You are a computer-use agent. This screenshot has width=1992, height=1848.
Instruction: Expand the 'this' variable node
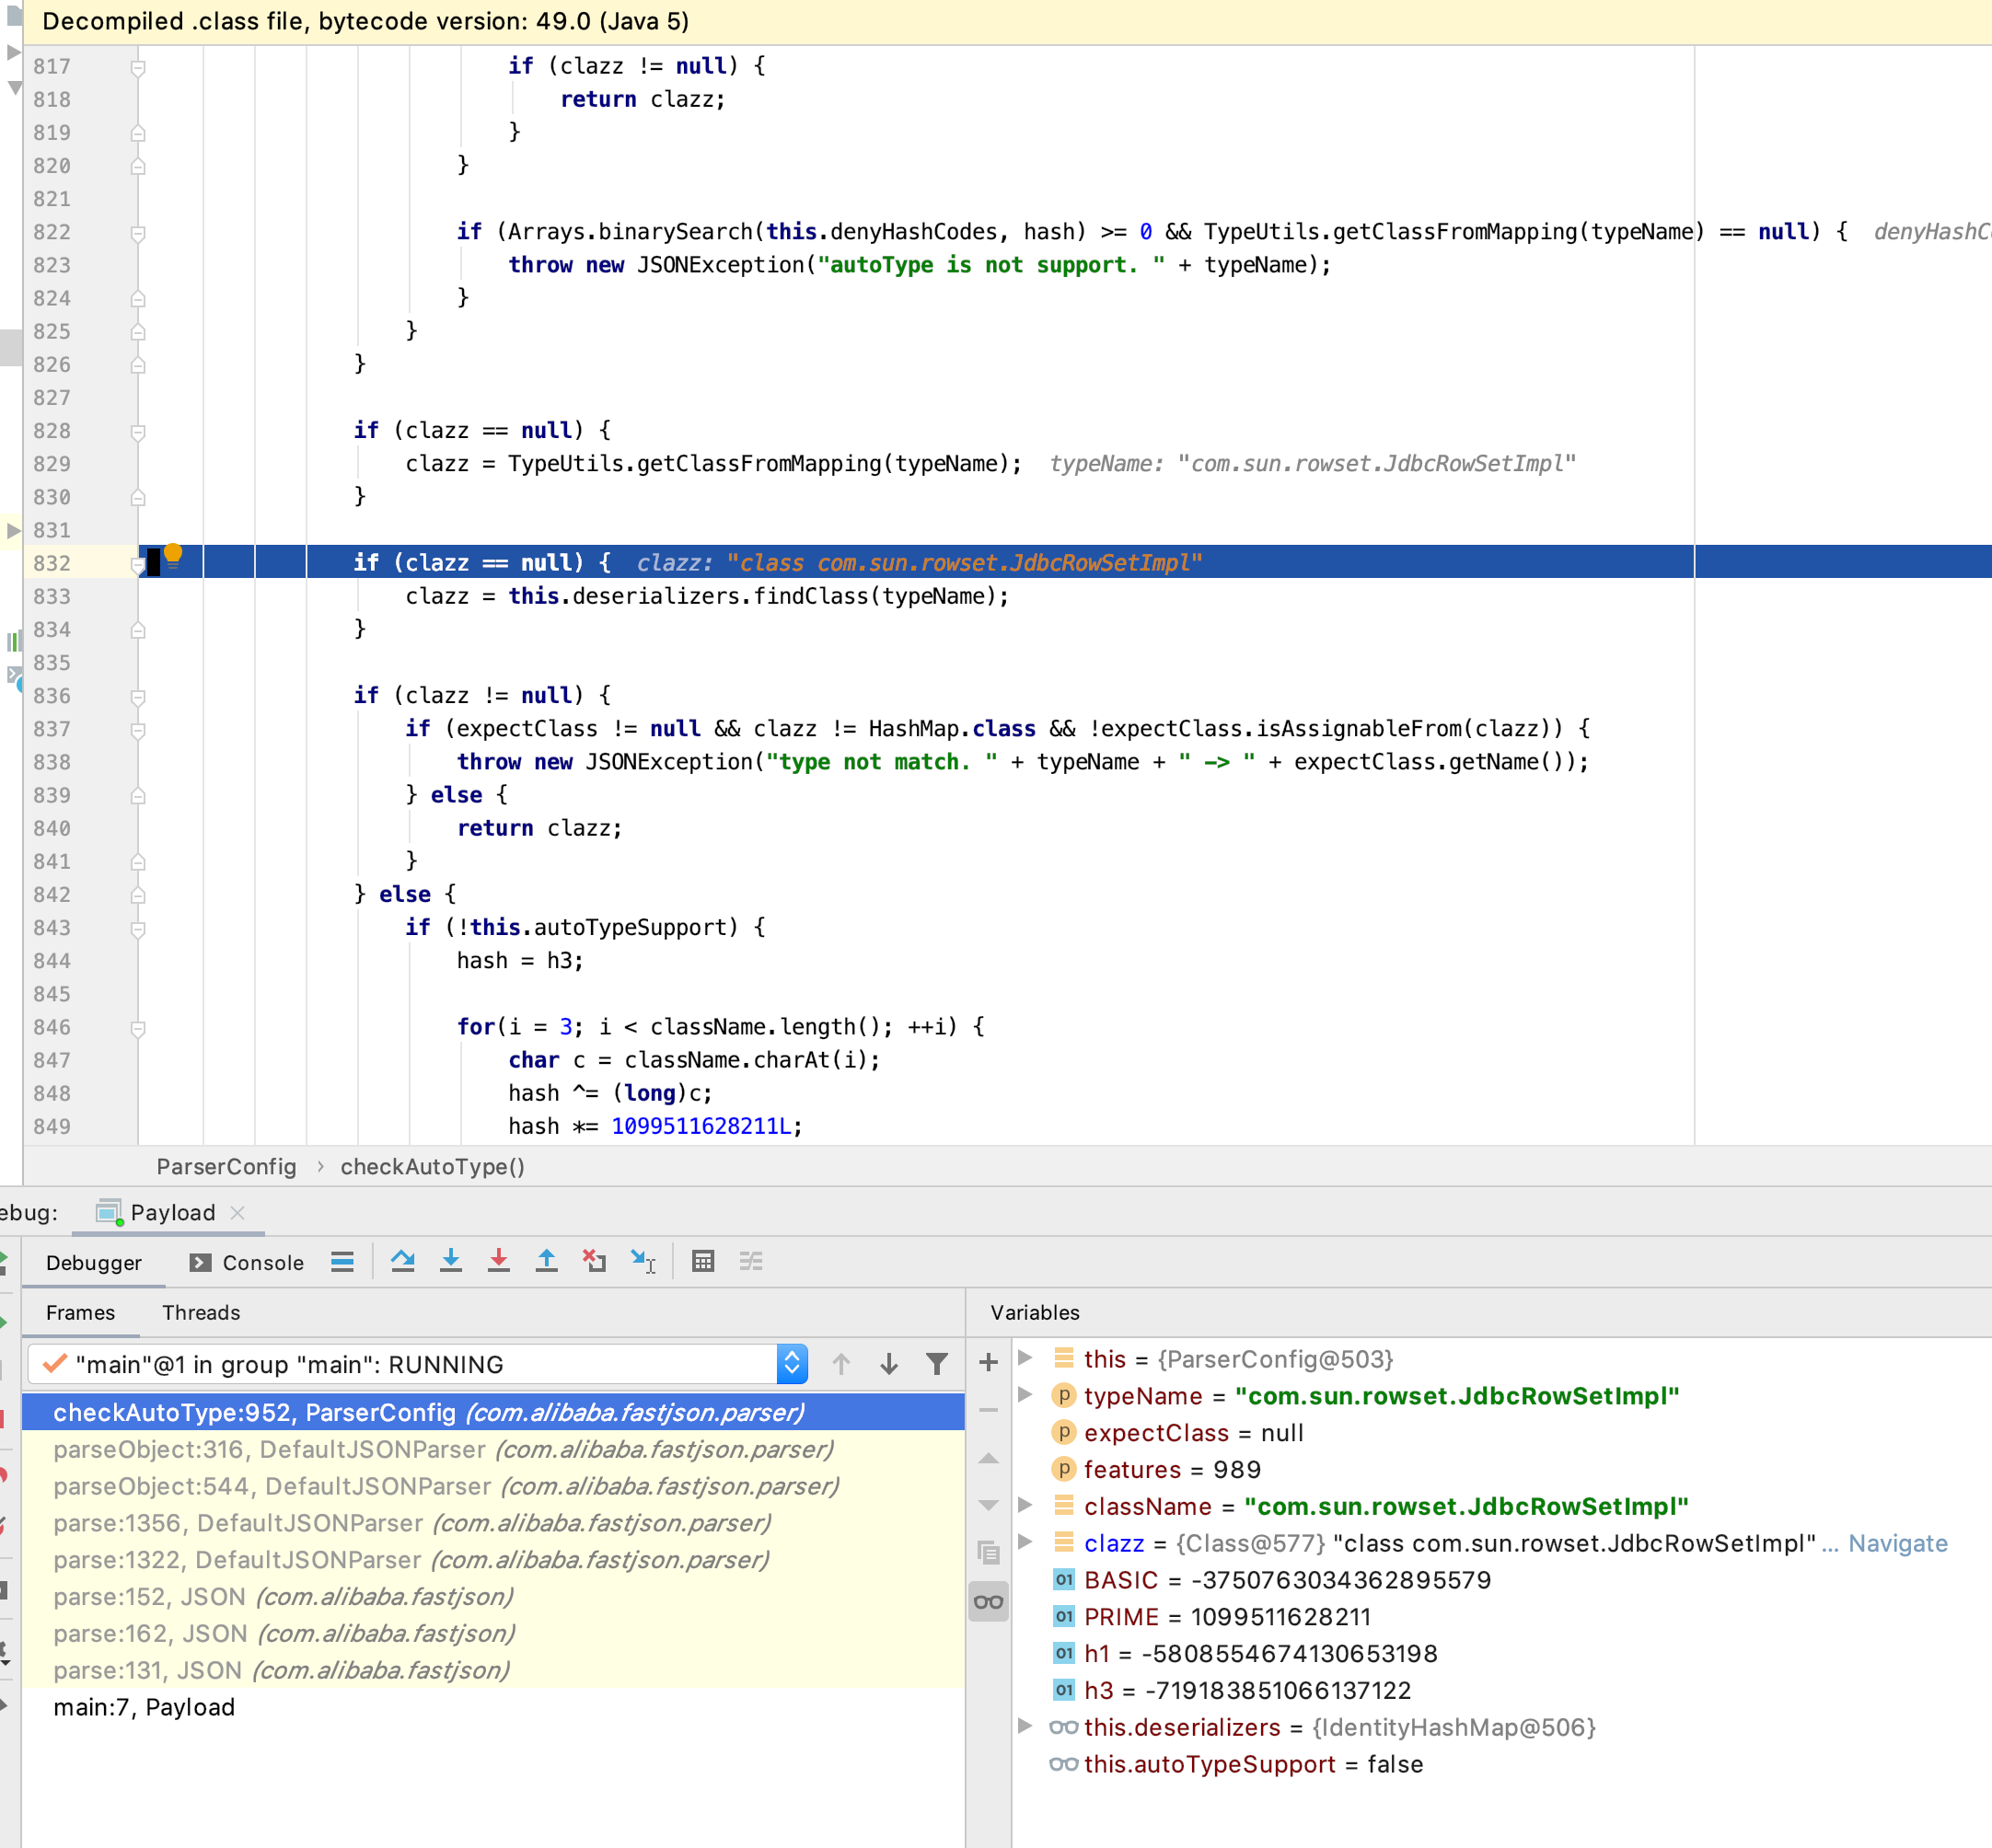(x=1025, y=1358)
